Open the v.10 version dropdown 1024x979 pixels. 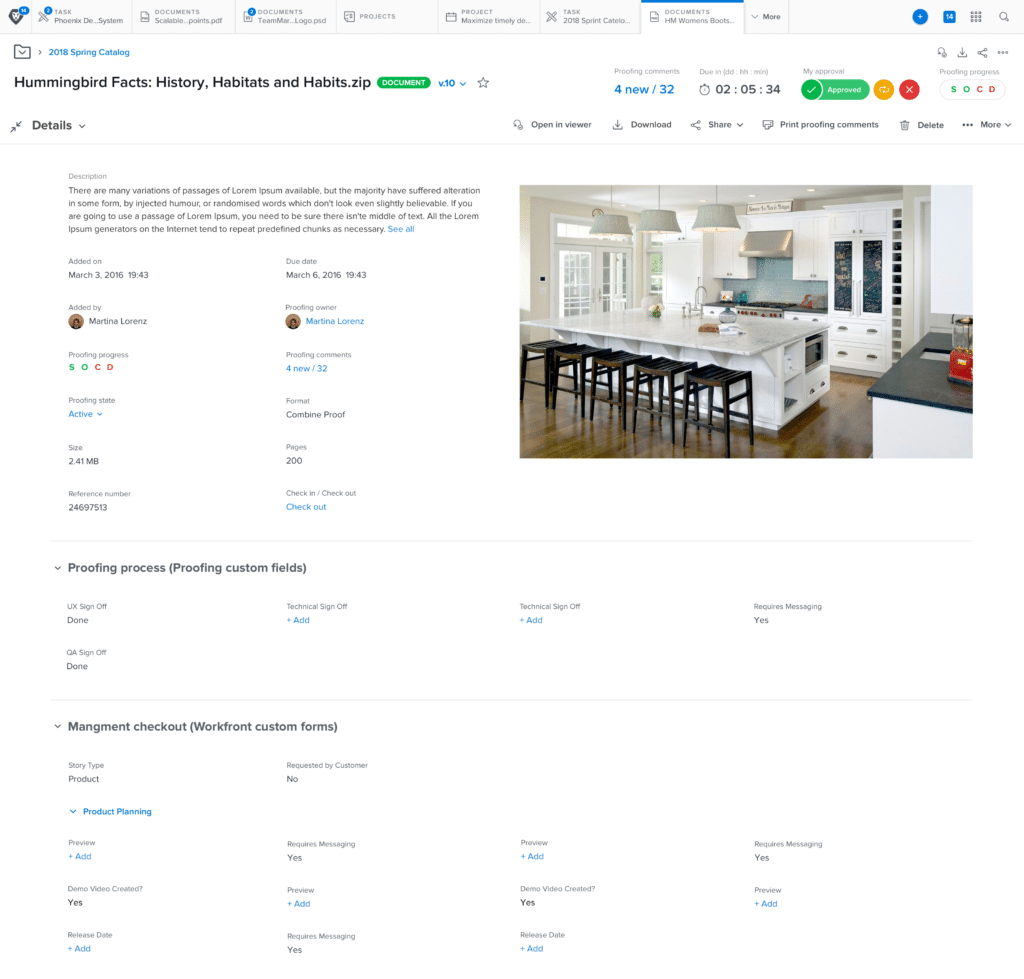click(x=452, y=83)
